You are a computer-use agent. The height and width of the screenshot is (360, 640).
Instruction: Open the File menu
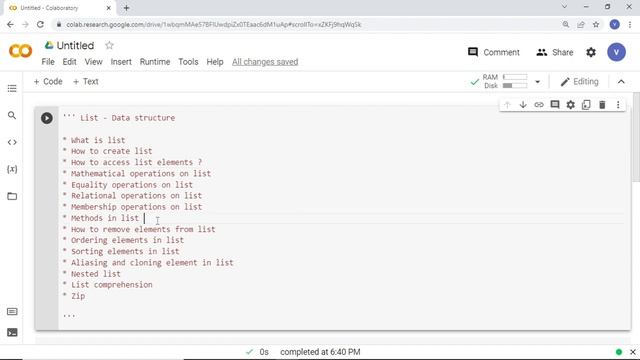pyautogui.click(x=48, y=62)
